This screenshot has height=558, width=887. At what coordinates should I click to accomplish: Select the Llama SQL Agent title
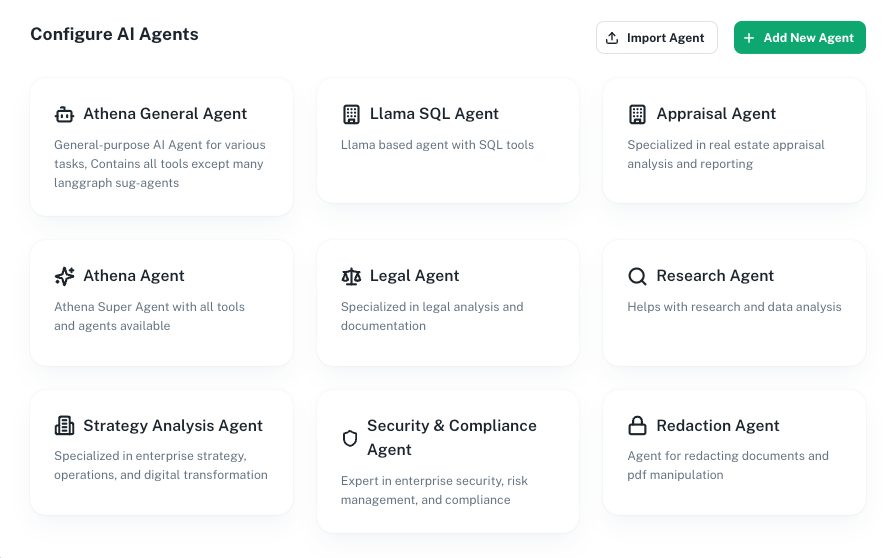coord(434,114)
